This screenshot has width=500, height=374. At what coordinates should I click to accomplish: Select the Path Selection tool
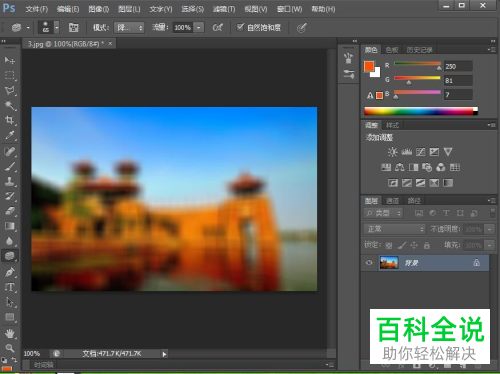(x=10, y=302)
